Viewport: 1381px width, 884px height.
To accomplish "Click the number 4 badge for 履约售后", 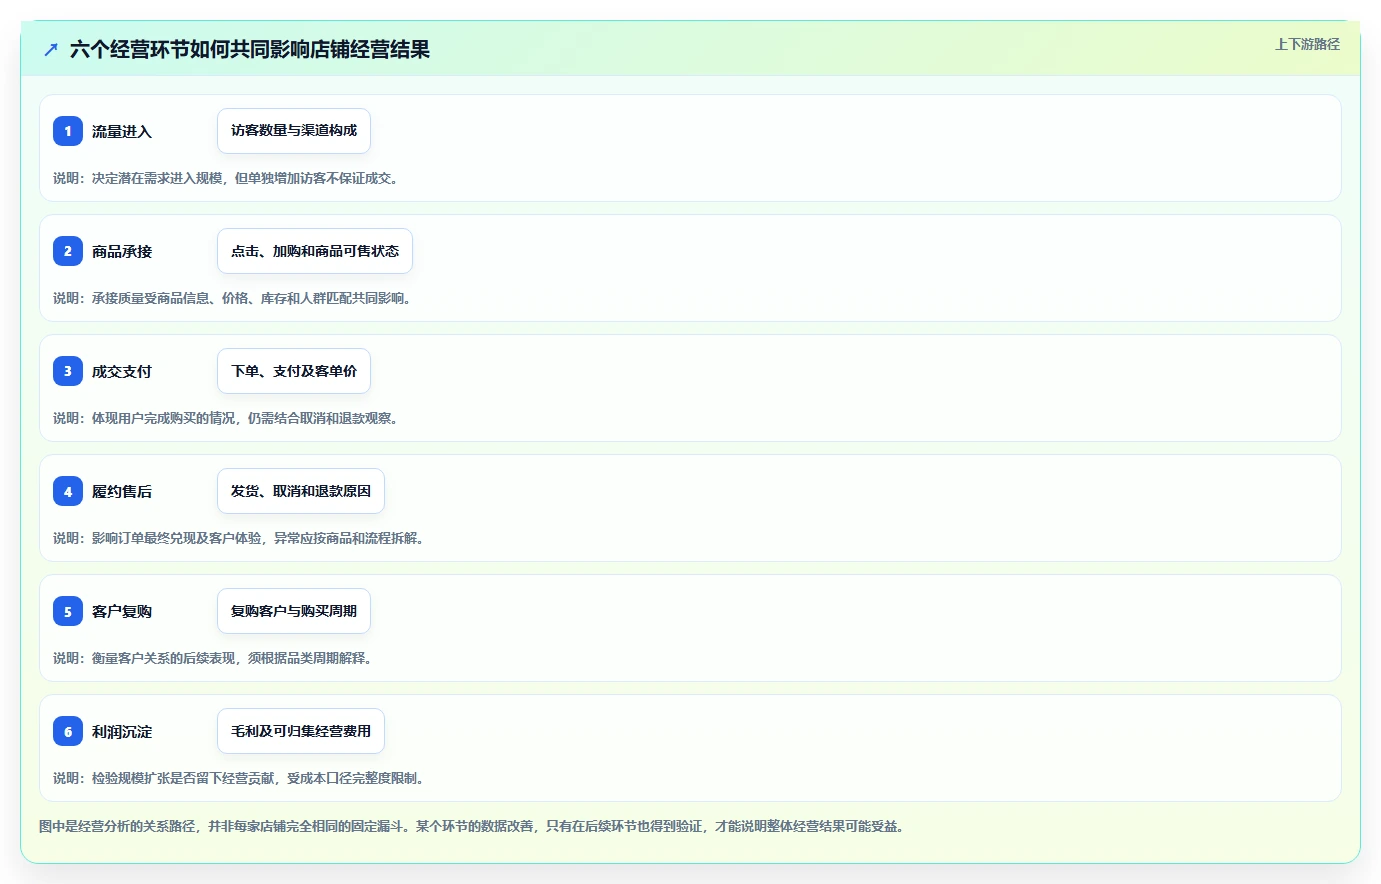I will [x=68, y=491].
